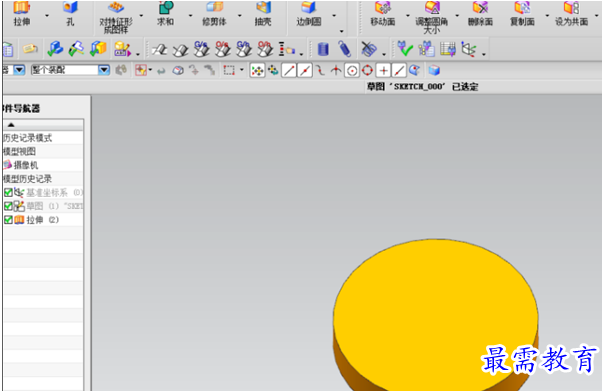Viewport: 605px width, 391px height.
Task: Toggle the midpoint snap option
Action: [305, 71]
